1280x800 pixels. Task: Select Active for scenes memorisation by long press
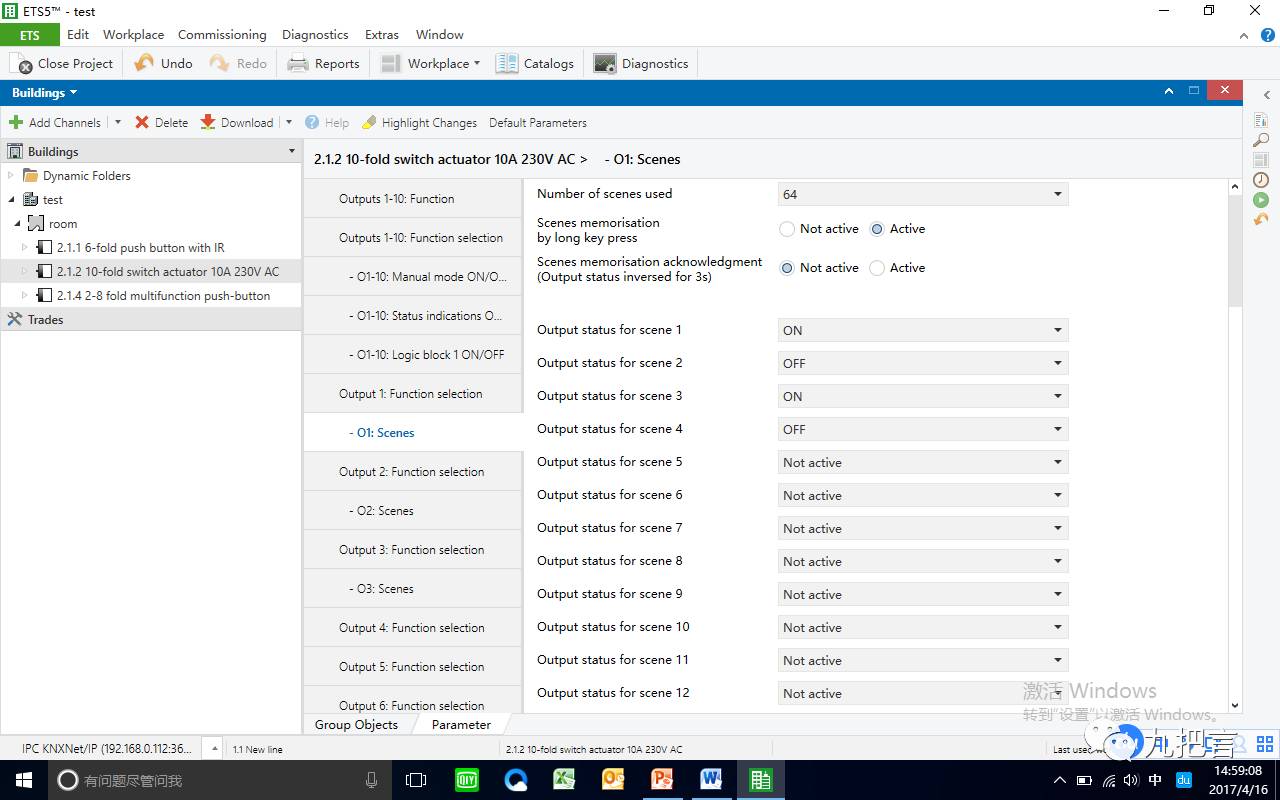(x=877, y=229)
